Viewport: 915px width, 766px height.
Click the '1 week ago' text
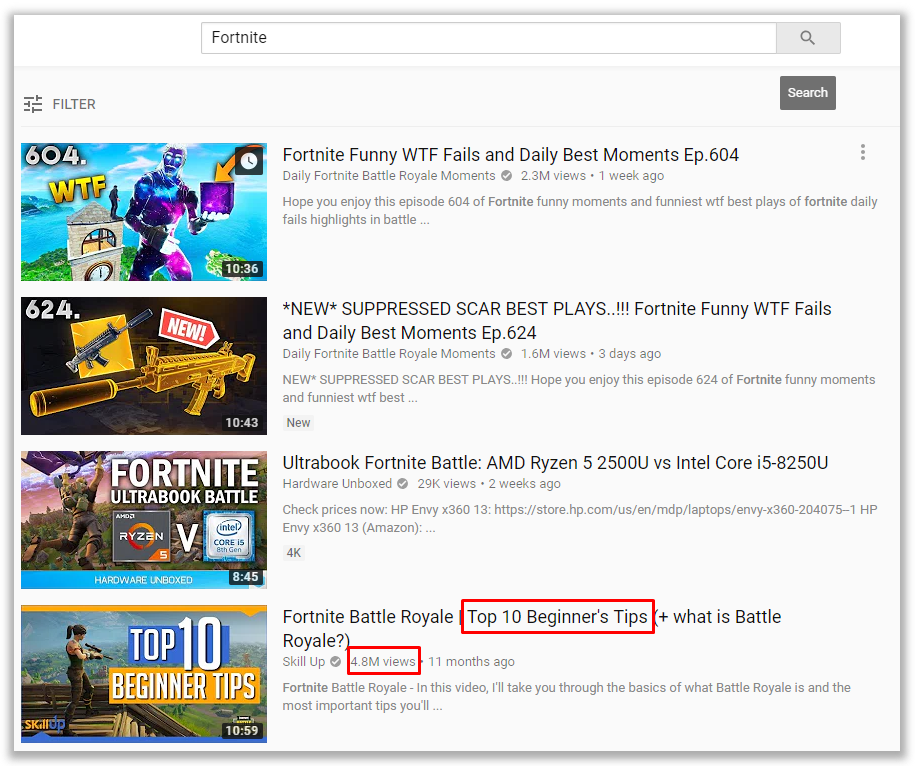point(631,176)
